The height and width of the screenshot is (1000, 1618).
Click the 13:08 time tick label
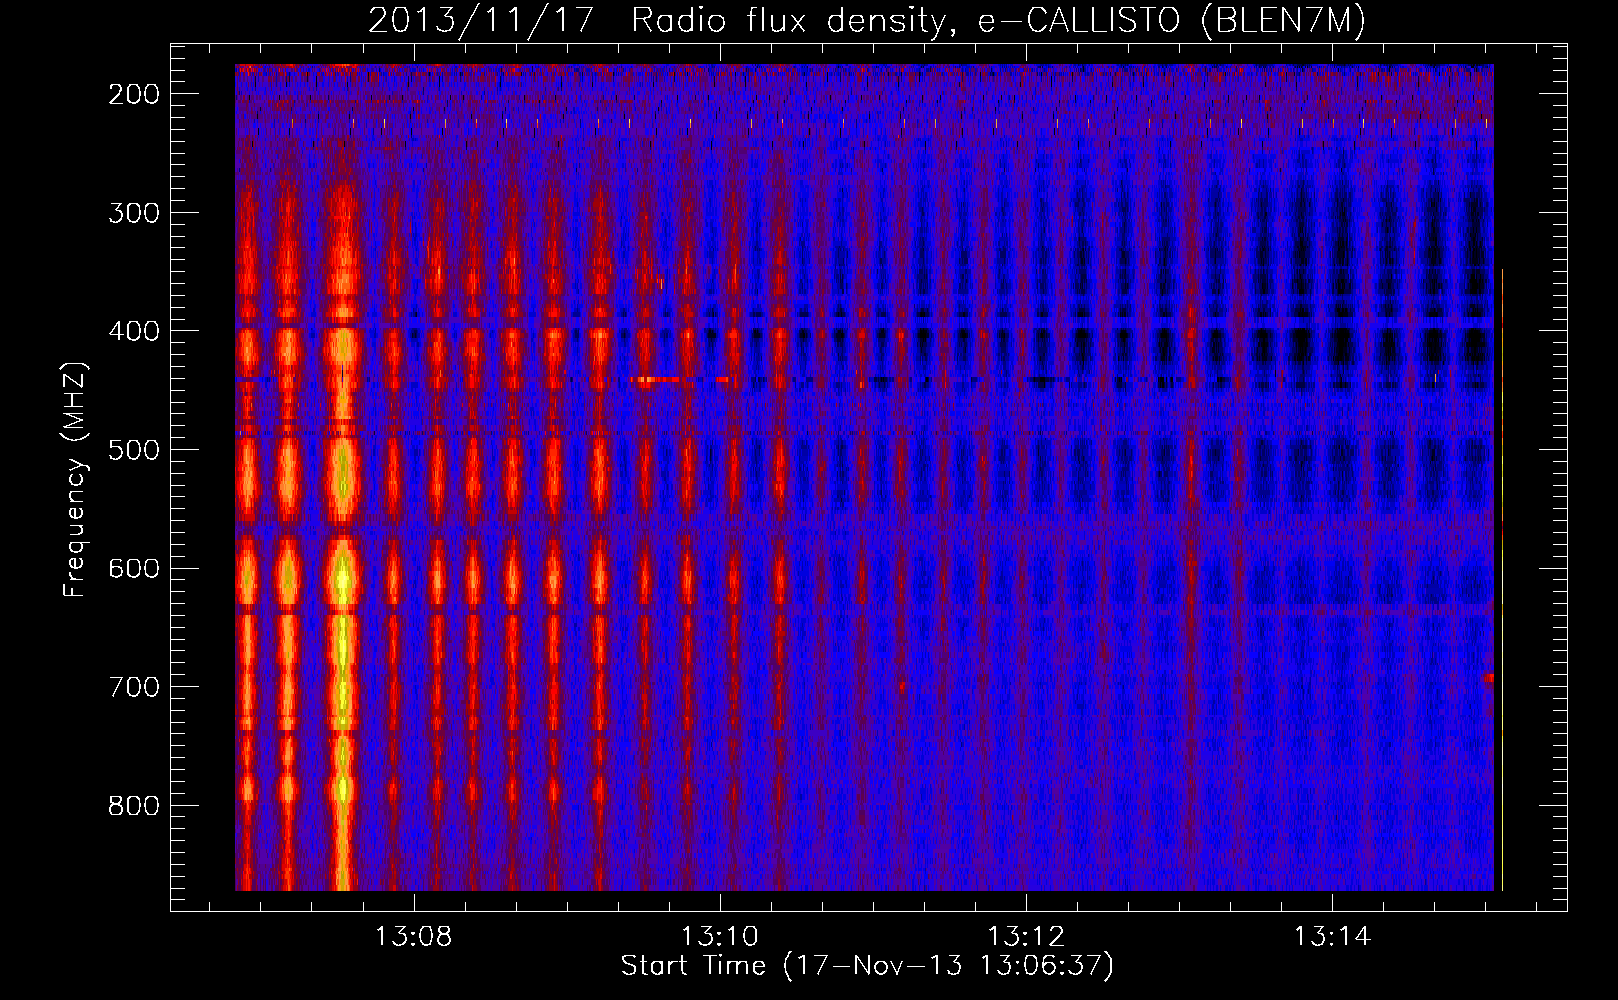[413, 937]
